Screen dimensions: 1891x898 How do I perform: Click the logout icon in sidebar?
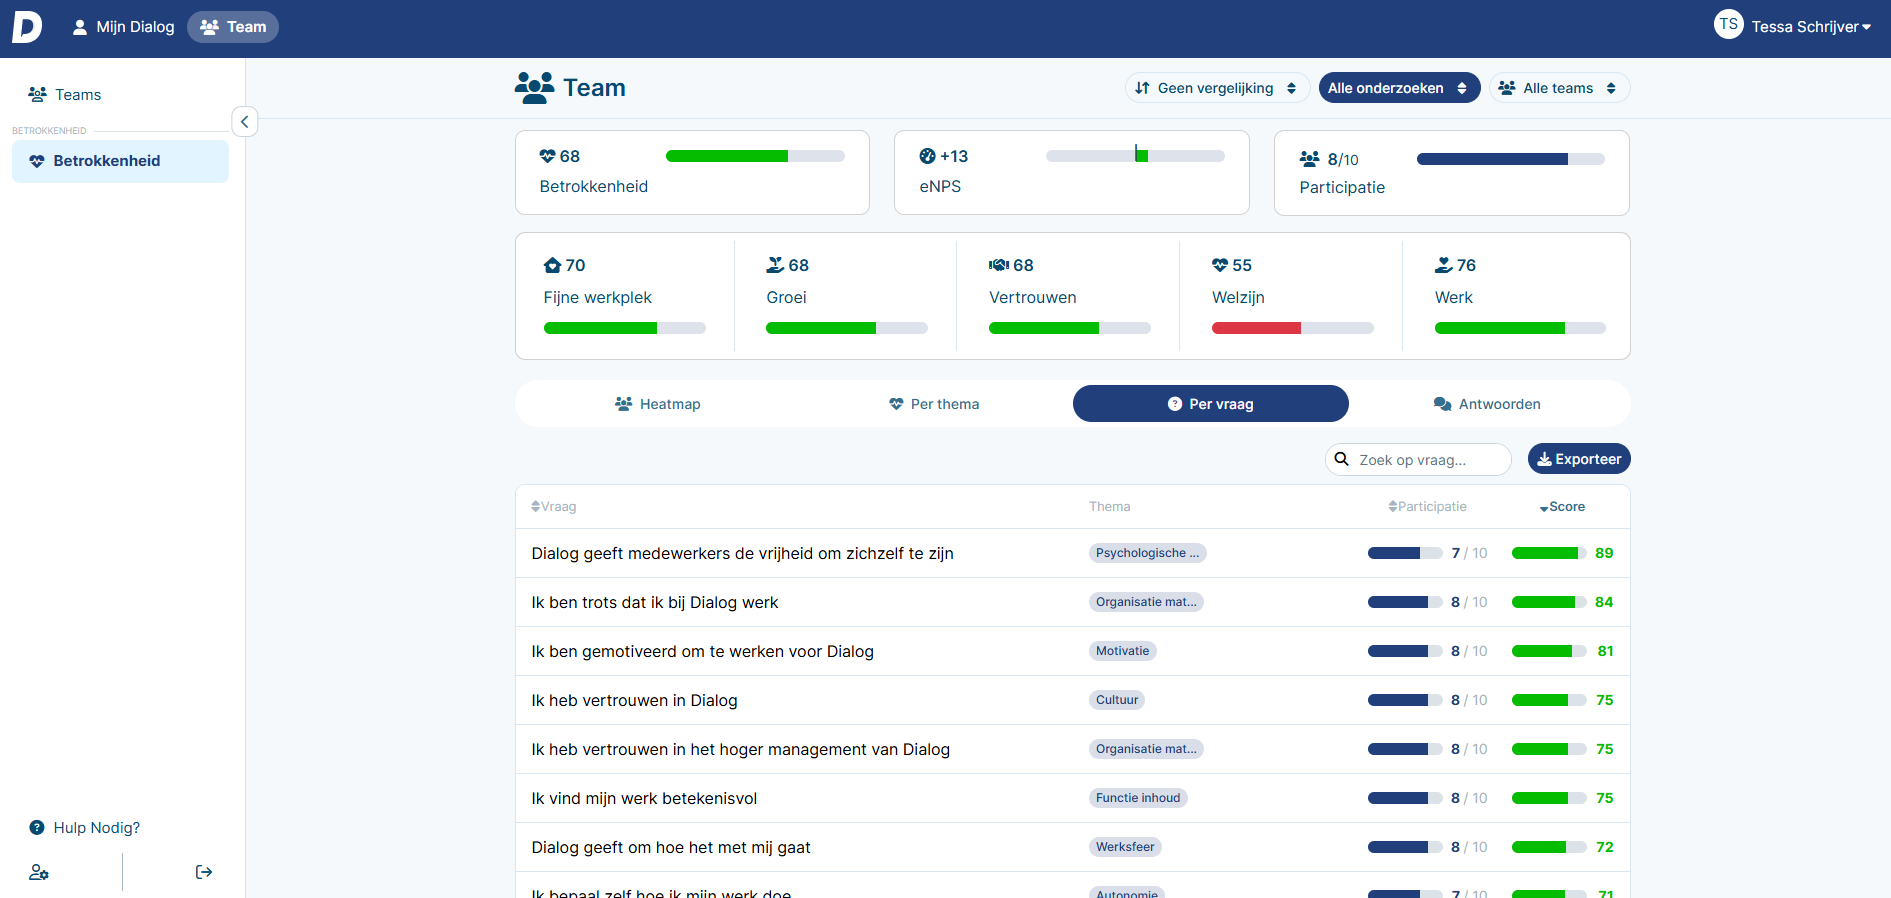tap(204, 872)
